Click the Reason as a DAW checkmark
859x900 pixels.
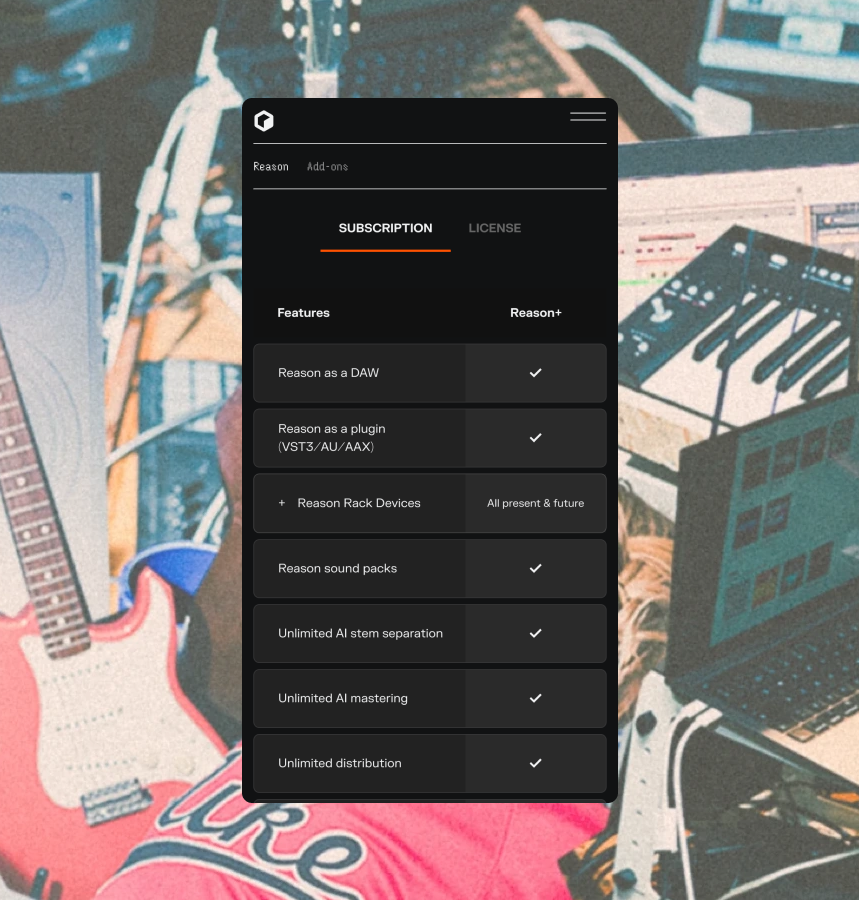(x=535, y=373)
